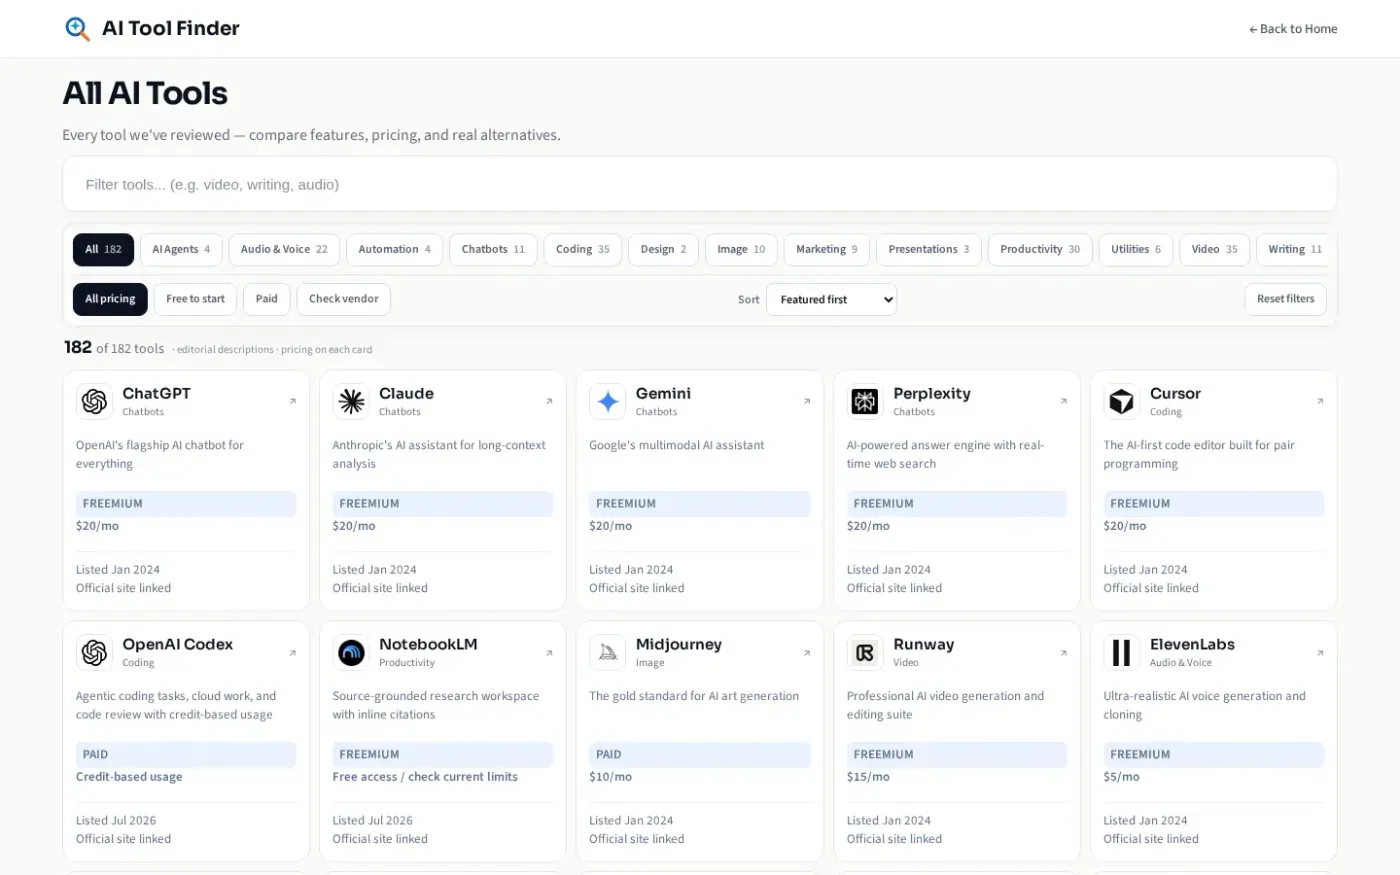This screenshot has width=1400, height=875.
Task: Open Perplexity external link arrow
Action: coord(1063,401)
